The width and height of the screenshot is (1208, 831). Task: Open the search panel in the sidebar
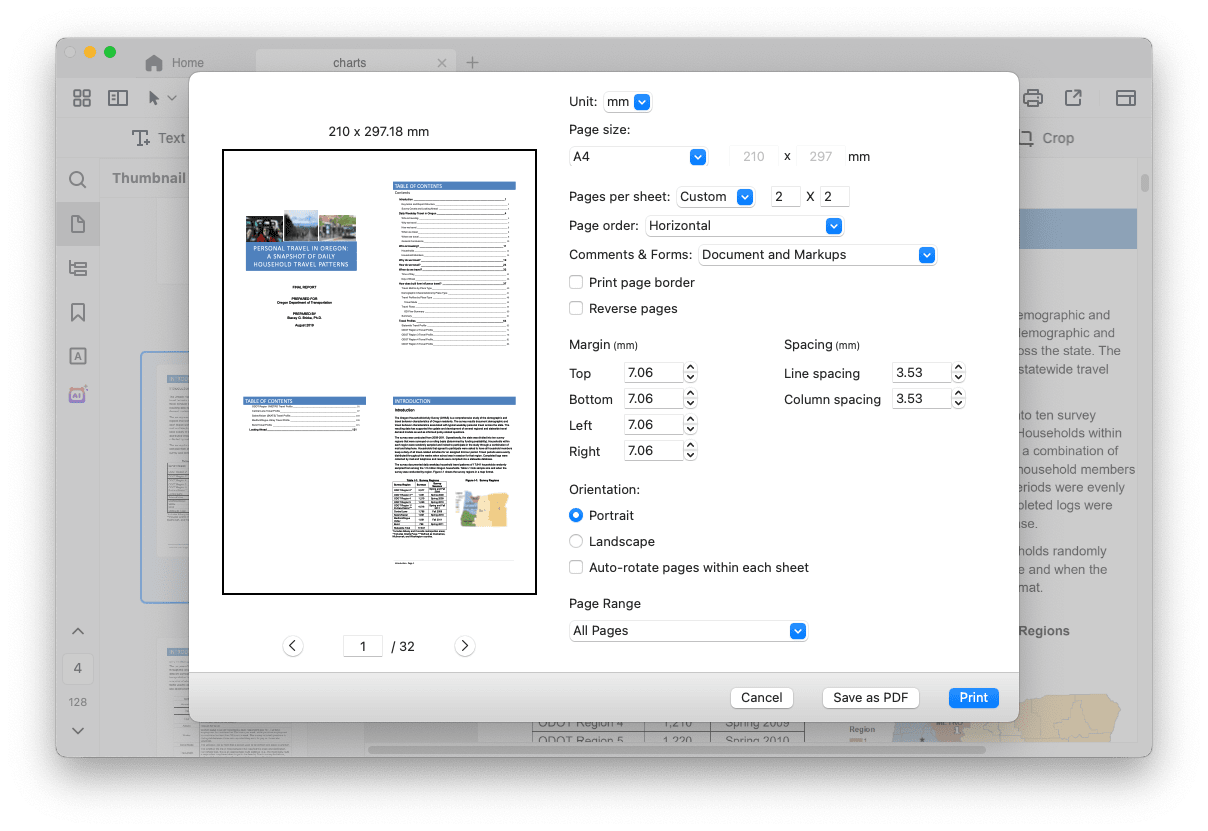point(77,180)
